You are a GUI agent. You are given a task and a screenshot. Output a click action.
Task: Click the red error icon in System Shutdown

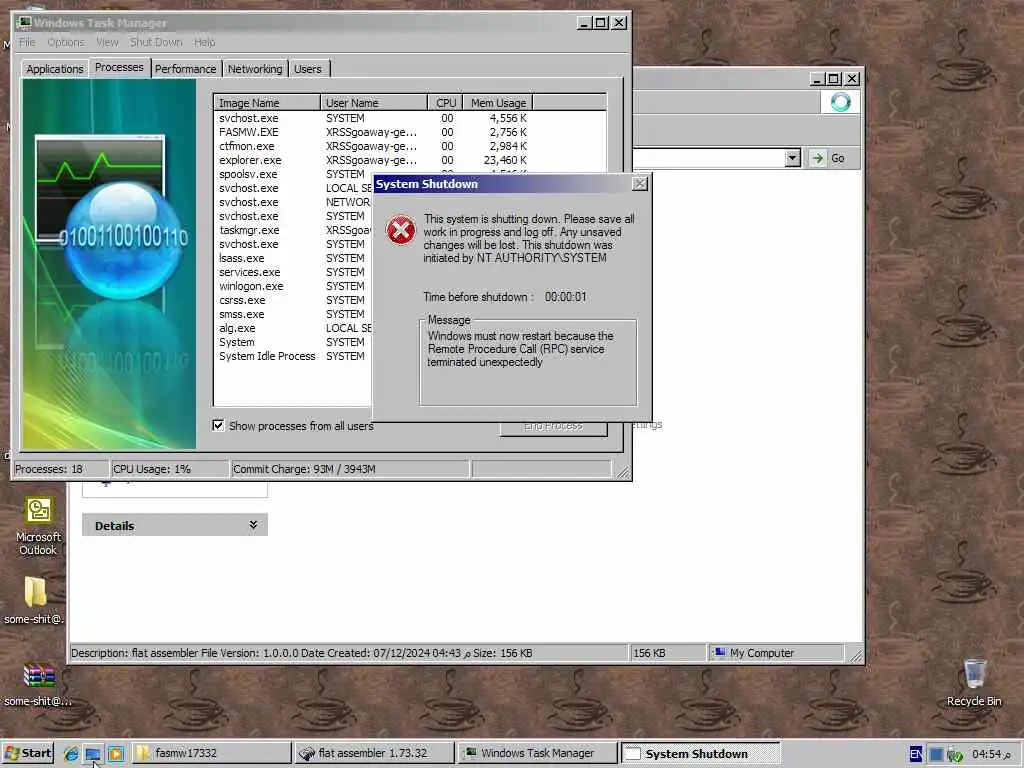pyautogui.click(x=400, y=230)
